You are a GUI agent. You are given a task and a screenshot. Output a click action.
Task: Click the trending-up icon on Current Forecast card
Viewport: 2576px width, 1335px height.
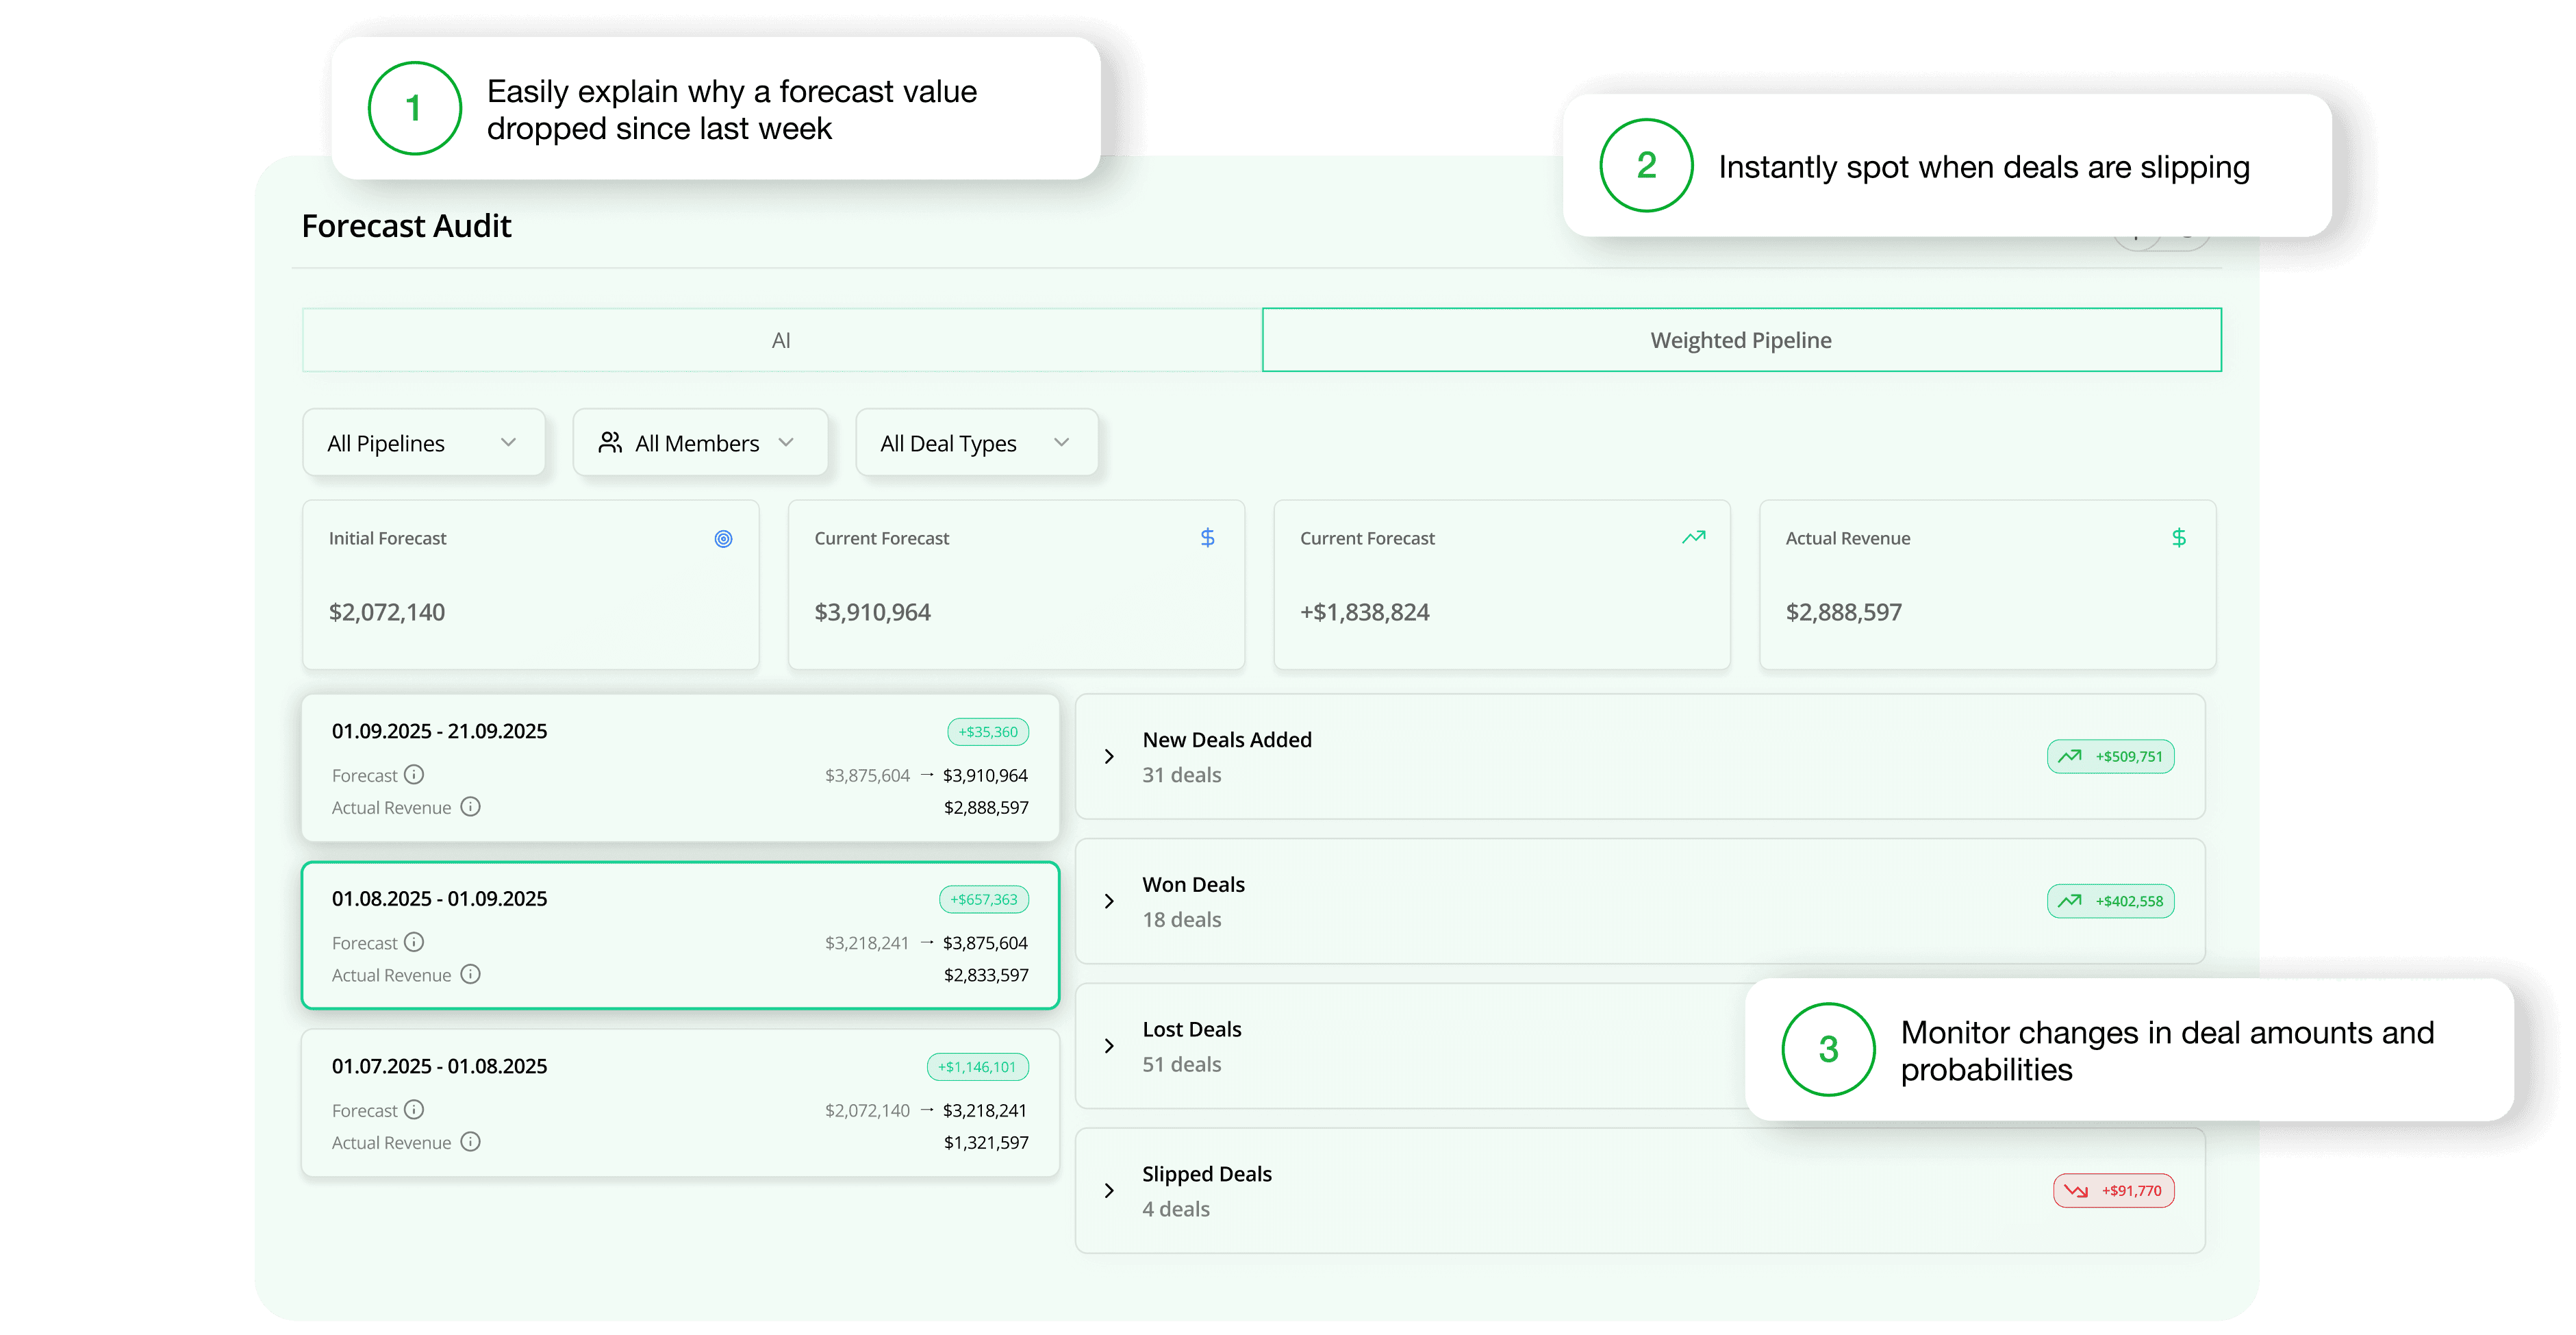point(1693,538)
